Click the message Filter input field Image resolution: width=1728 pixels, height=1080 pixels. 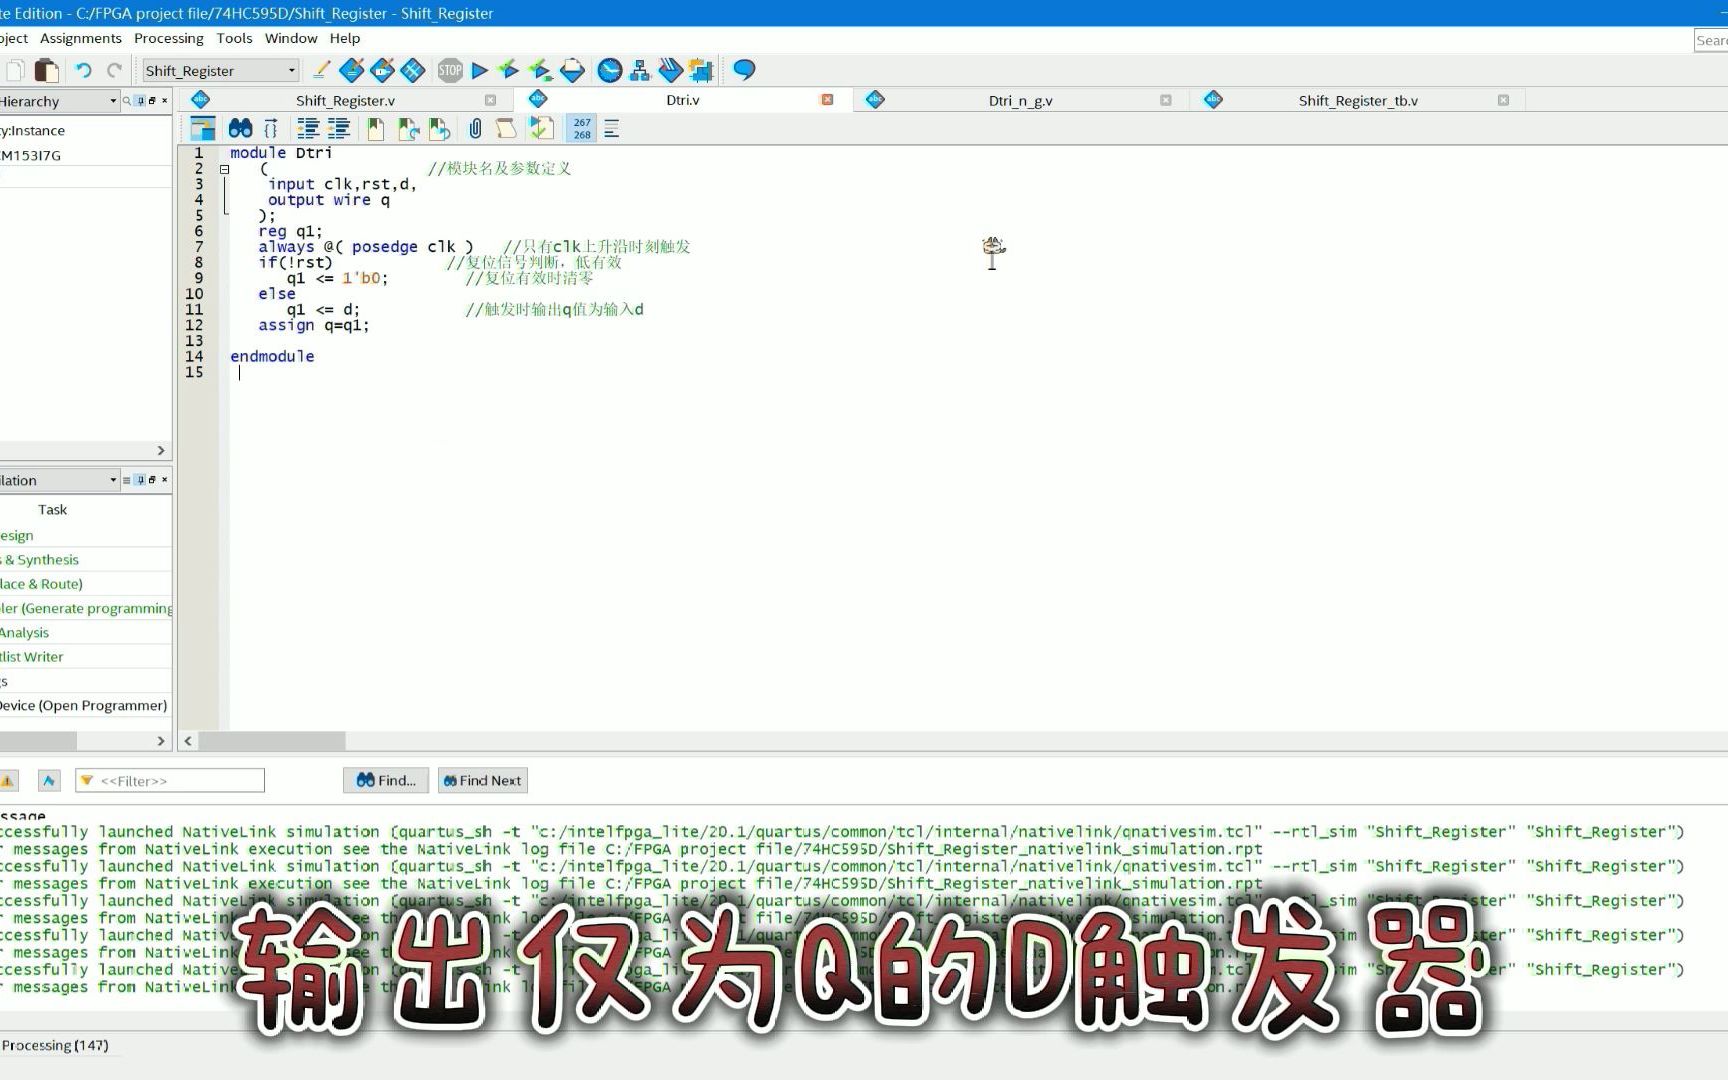click(171, 780)
